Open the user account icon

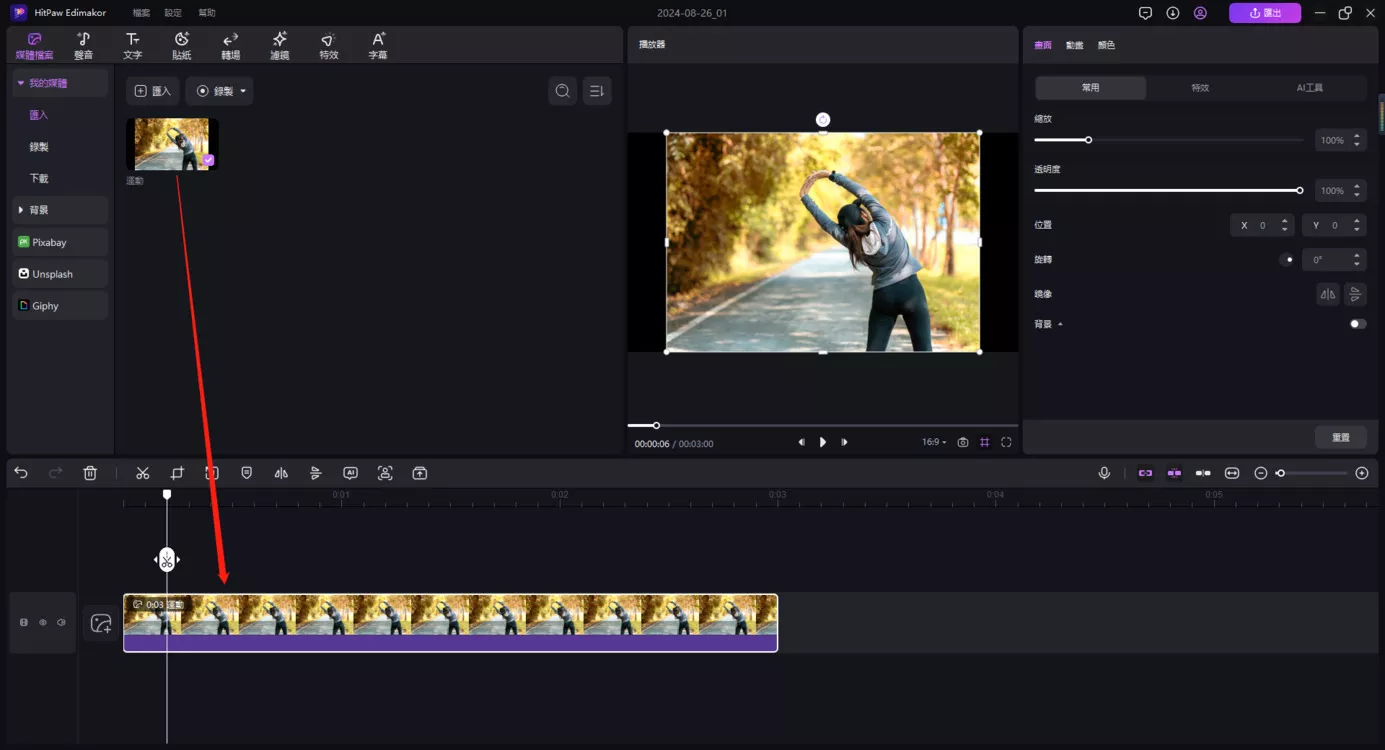1200,13
